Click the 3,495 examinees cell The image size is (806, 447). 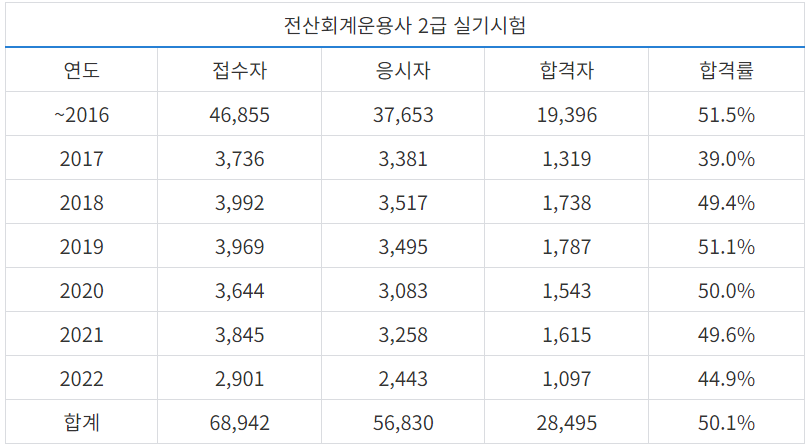click(x=403, y=247)
